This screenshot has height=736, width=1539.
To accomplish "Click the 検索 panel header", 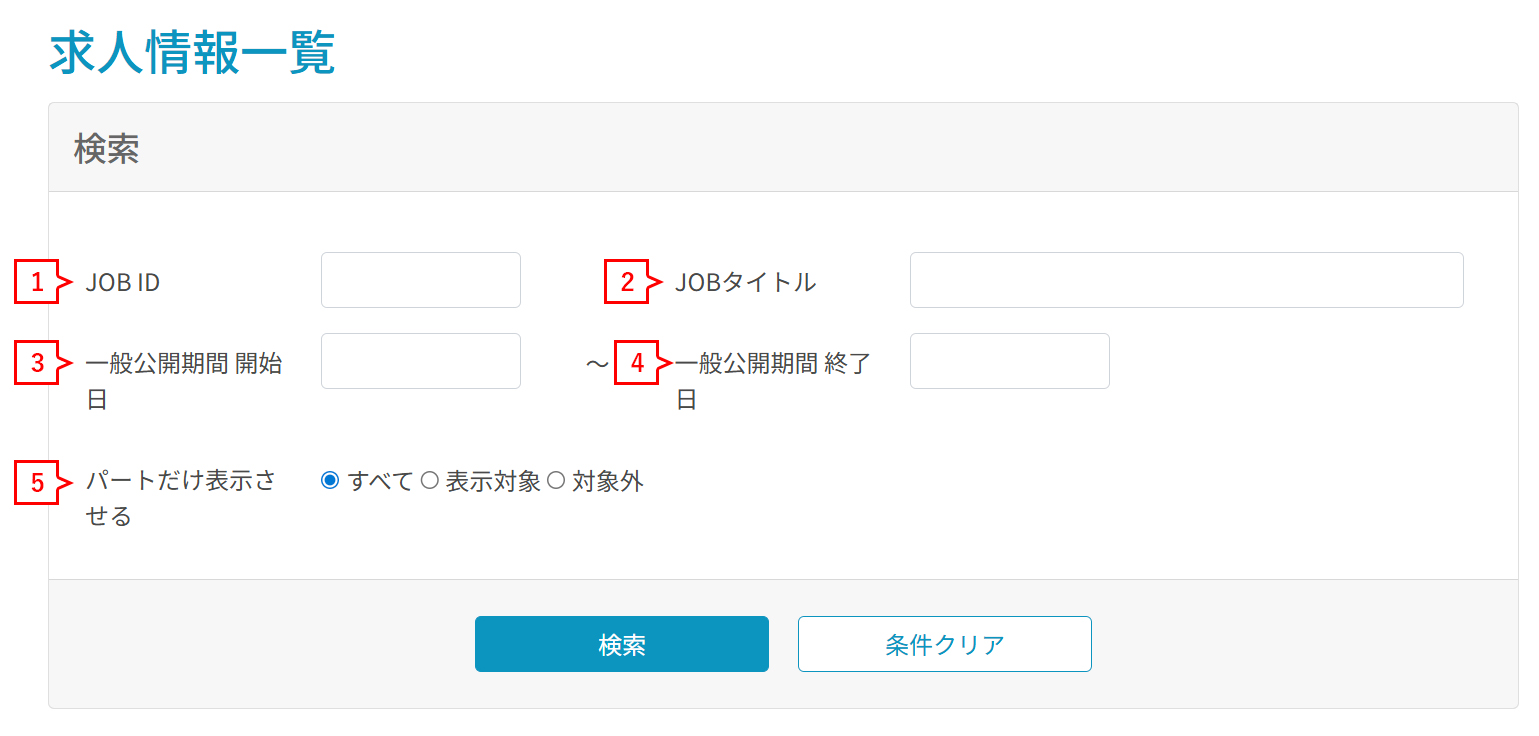I will [x=783, y=148].
